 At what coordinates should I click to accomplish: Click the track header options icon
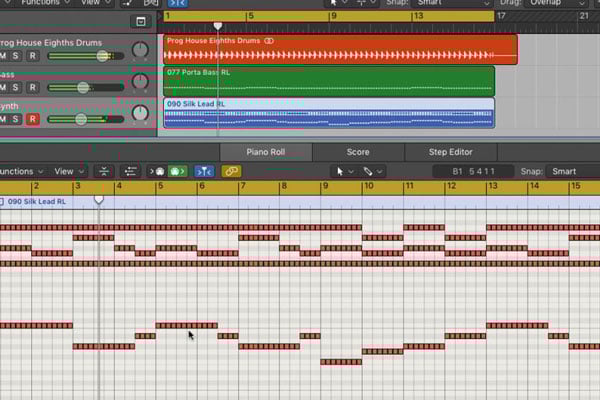click(140, 21)
